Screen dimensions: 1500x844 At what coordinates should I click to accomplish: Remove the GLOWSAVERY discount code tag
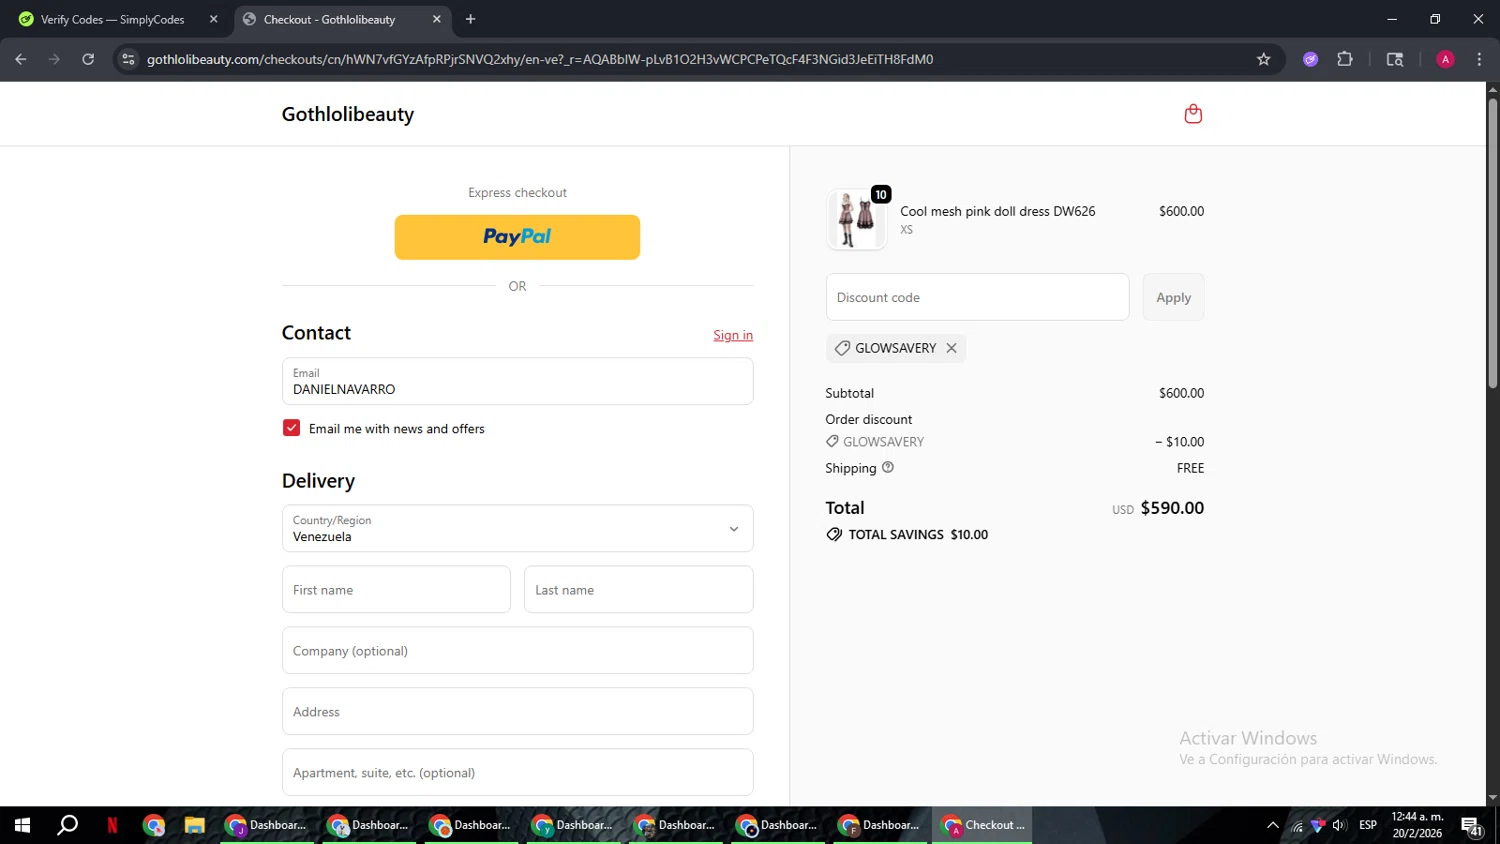951,348
